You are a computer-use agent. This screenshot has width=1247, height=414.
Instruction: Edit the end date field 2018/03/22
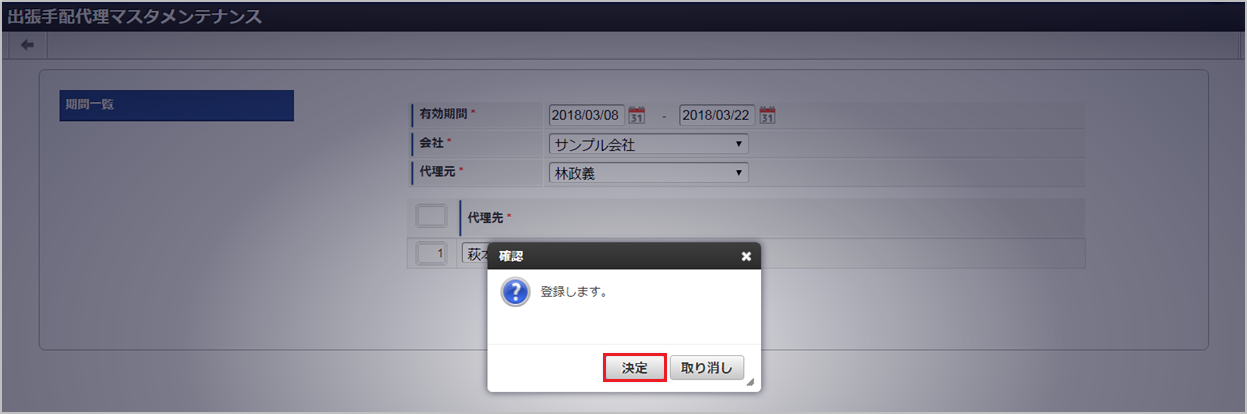[x=717, y=114]
